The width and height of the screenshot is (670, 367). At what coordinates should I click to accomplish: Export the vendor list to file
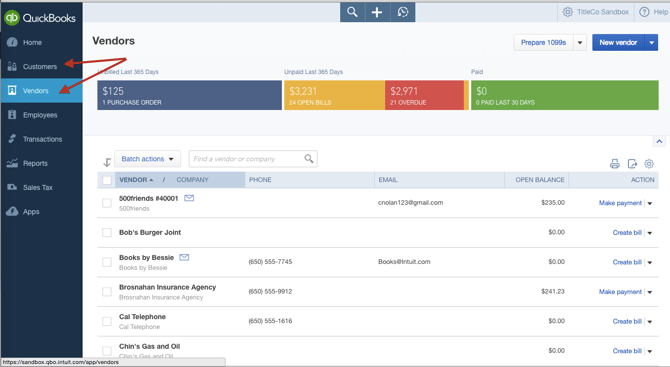pyautogui.click(x=632, y=164)
